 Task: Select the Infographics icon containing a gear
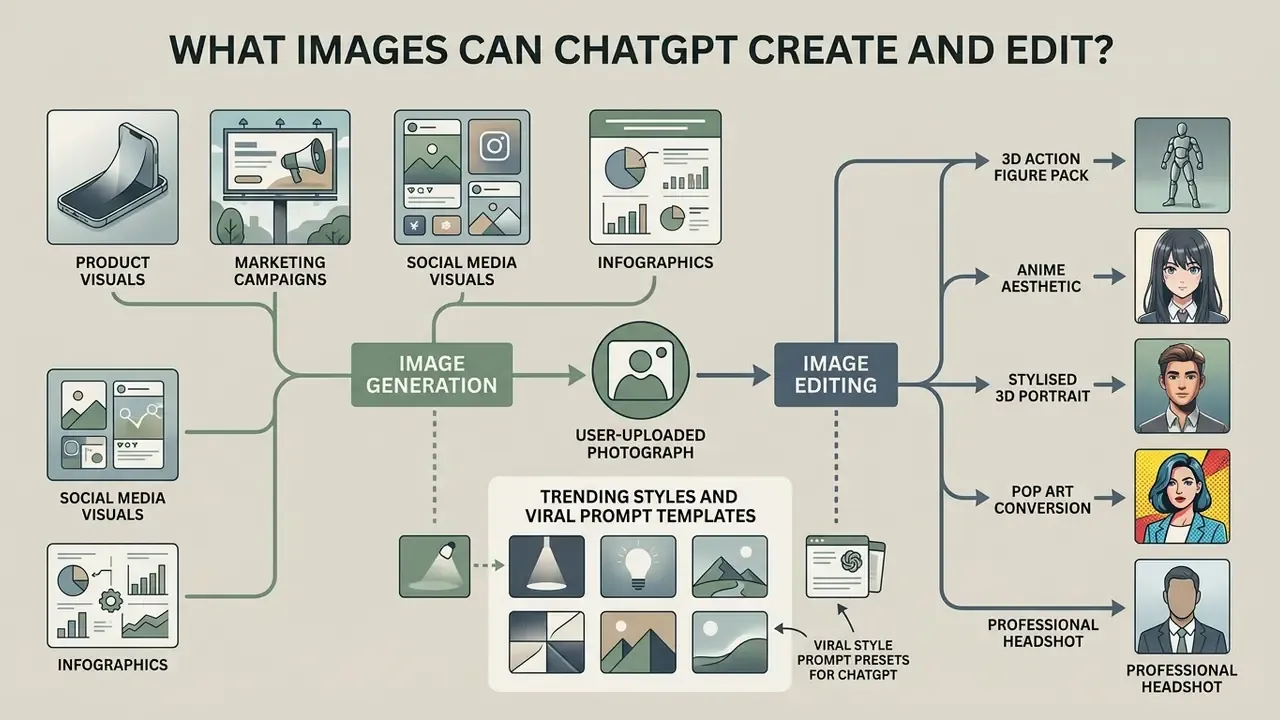click(x=112, y=595)
